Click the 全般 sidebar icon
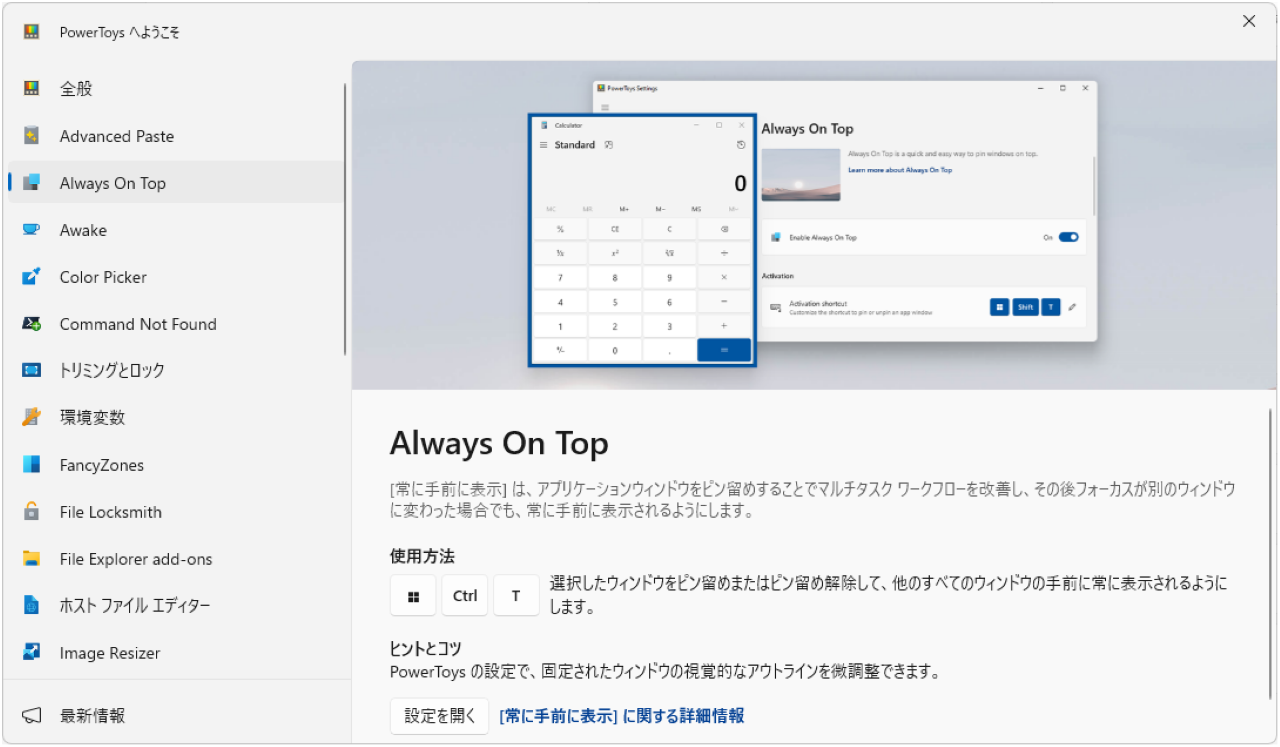1280x747 pixels. (32, 88)
